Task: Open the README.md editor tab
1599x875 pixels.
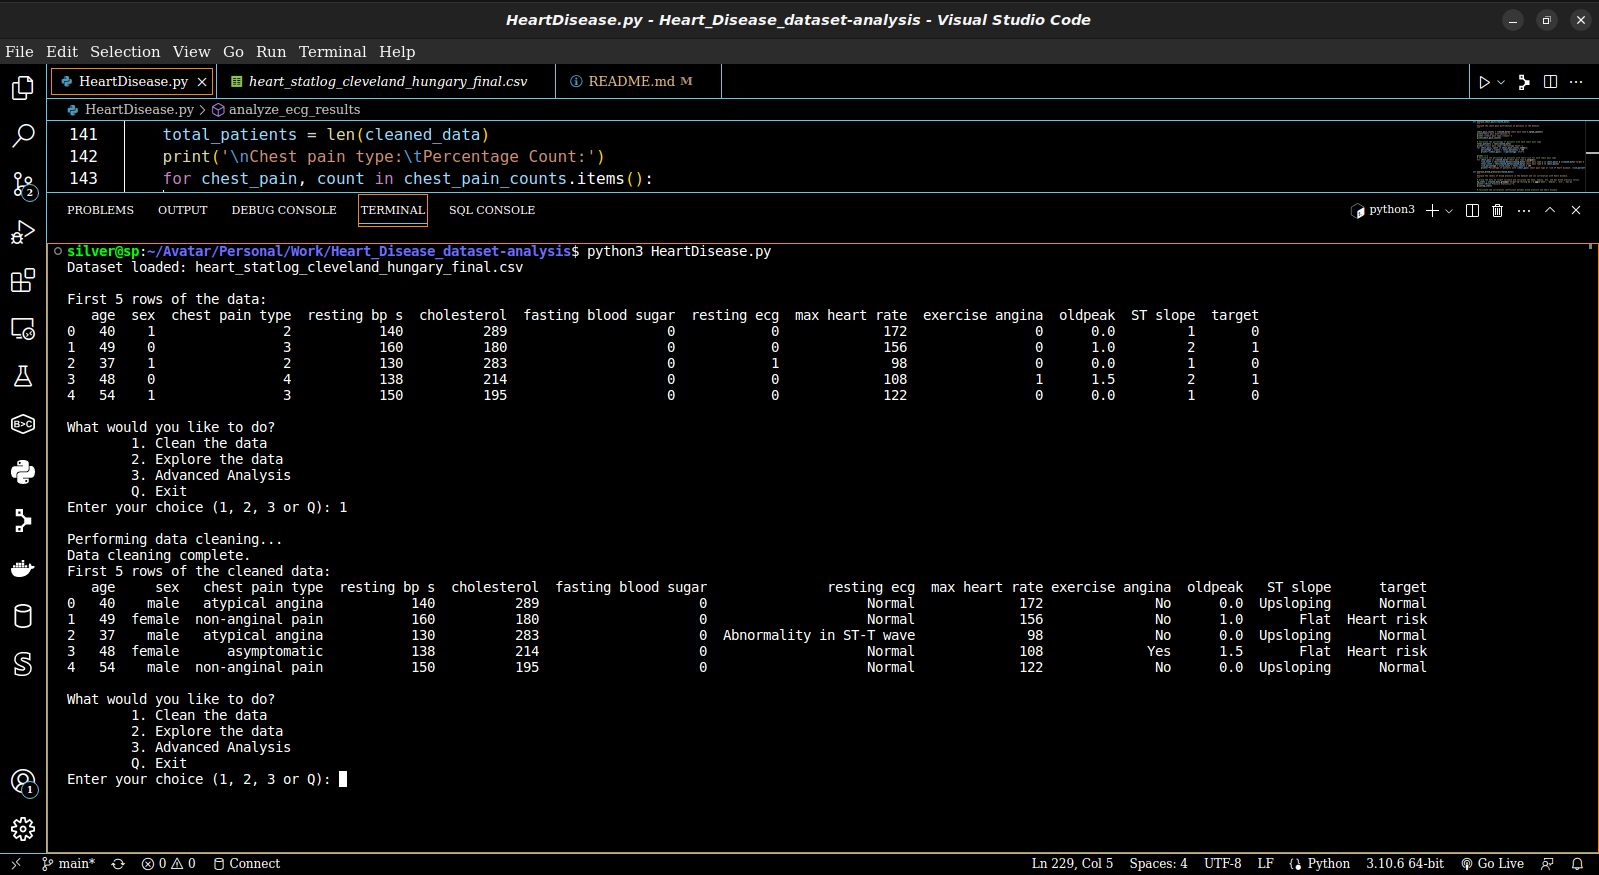Action: click(x=639, y=82)
